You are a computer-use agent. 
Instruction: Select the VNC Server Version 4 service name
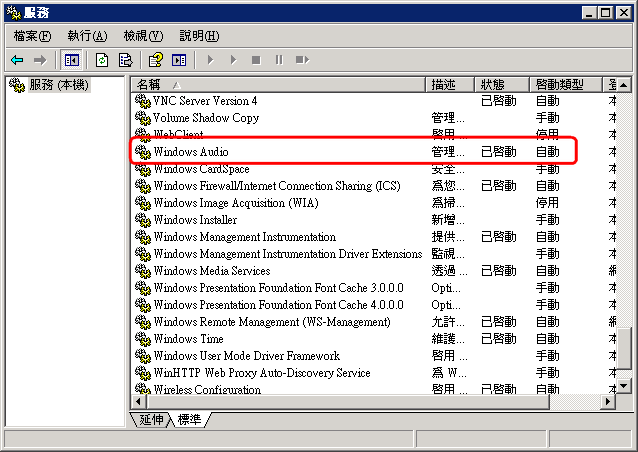(205, 100)
